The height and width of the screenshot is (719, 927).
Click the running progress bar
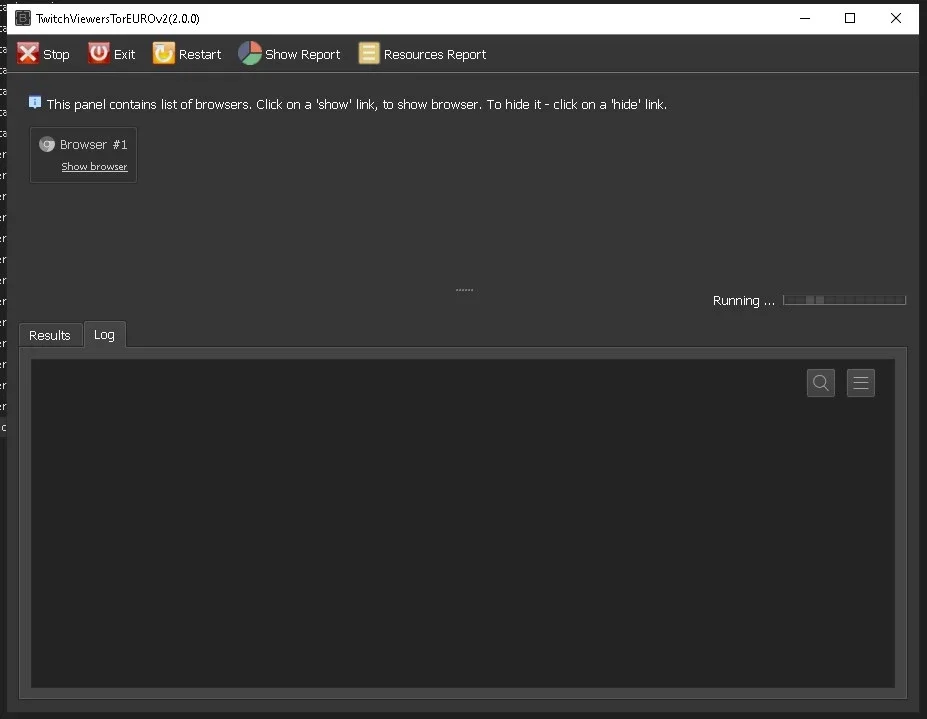click(x=844, y=300)
